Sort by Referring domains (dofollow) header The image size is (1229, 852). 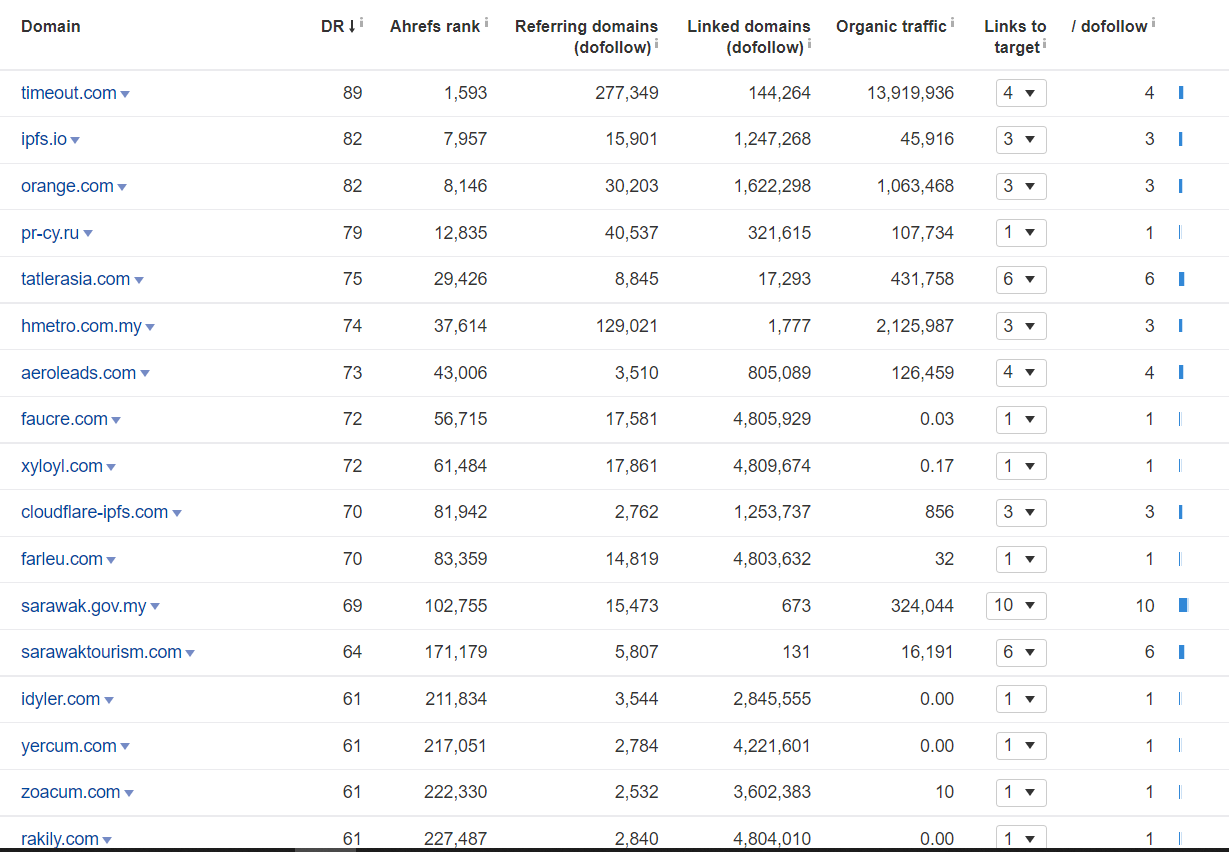[586, 36]
